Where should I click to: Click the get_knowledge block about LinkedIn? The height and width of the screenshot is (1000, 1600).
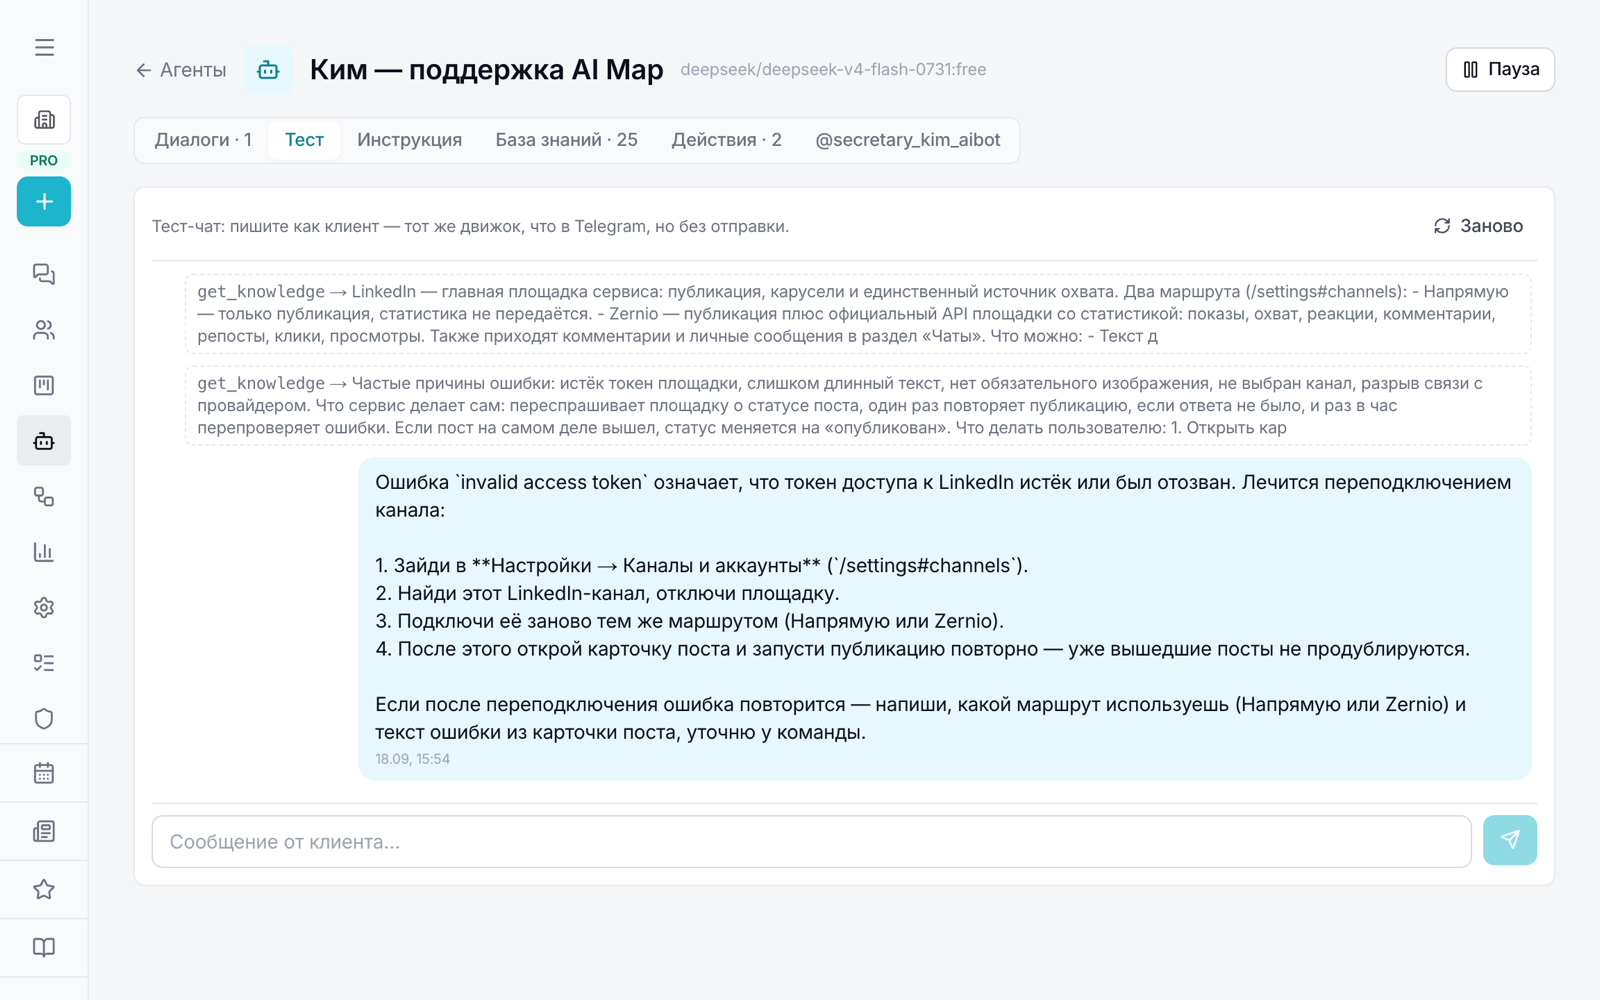858,314
